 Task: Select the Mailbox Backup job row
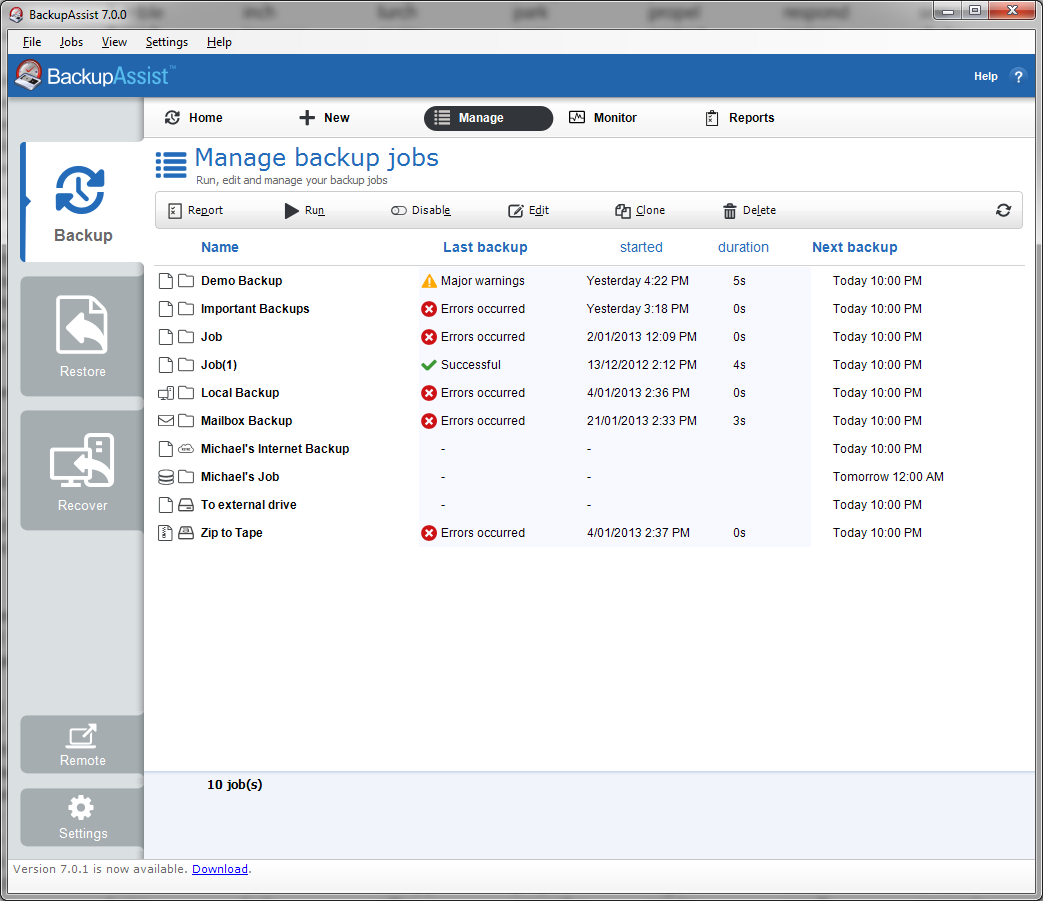click(x=246, y=421)
